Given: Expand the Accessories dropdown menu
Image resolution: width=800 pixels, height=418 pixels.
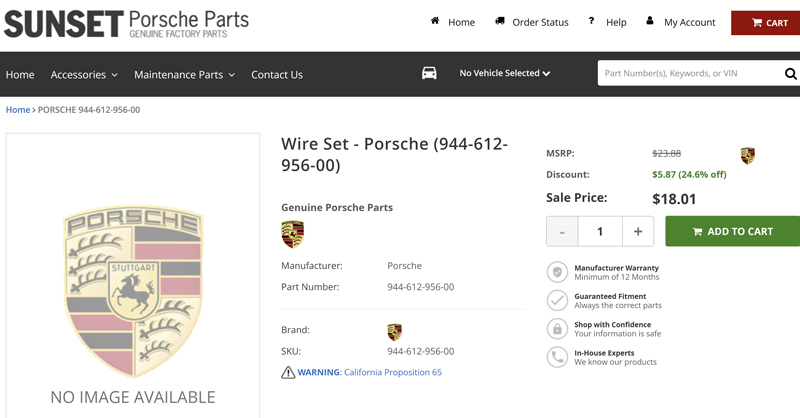Looking at the screenshot, I should [84, 75].
